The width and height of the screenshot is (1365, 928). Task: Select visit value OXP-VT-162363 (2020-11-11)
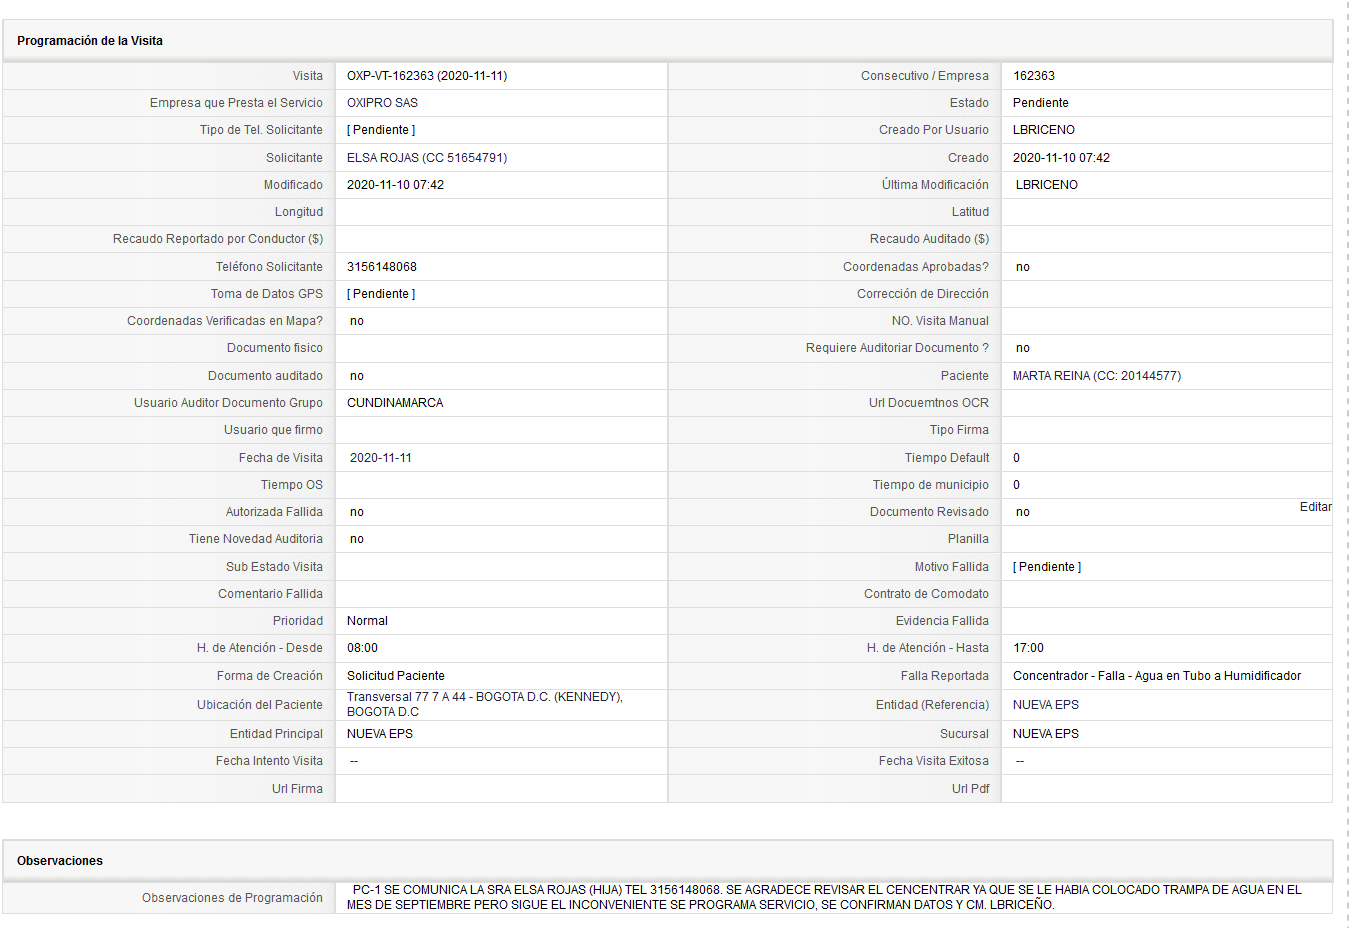[x=427, y=76]
